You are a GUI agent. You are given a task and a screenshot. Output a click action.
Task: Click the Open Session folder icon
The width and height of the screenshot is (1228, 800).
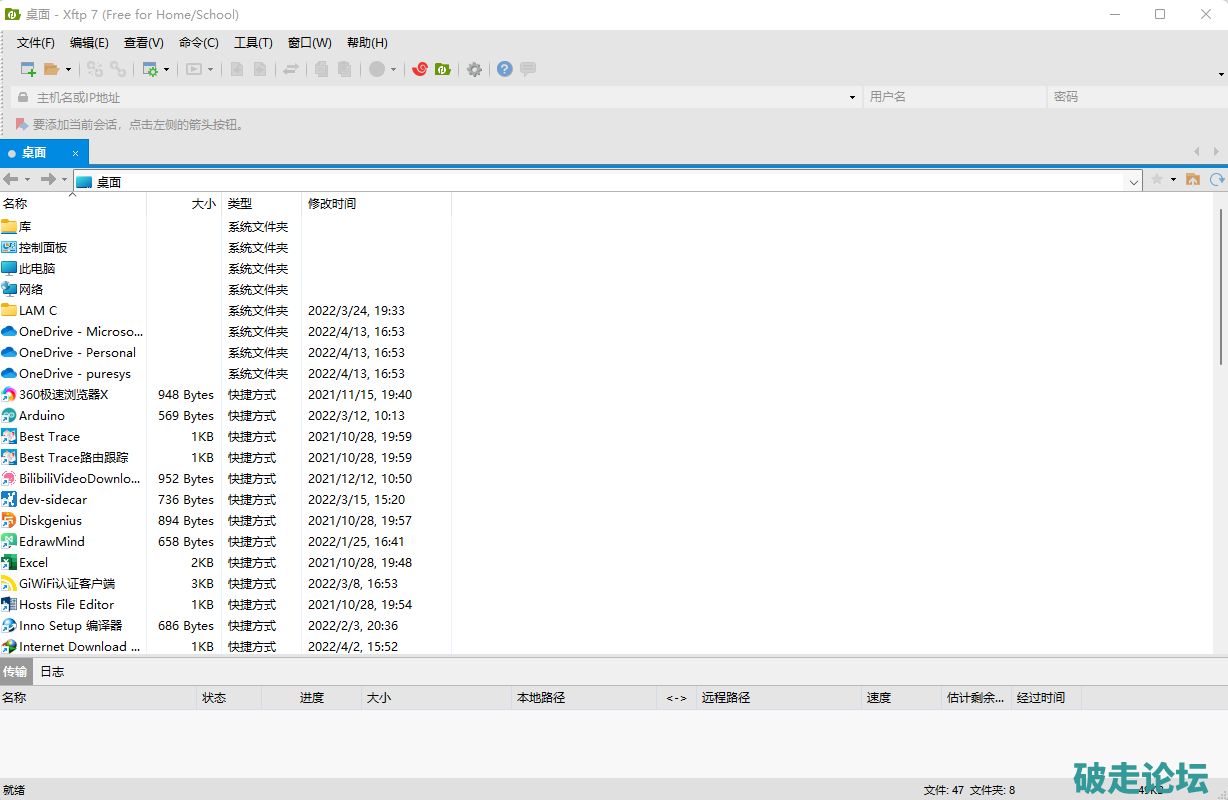(51, 69)
